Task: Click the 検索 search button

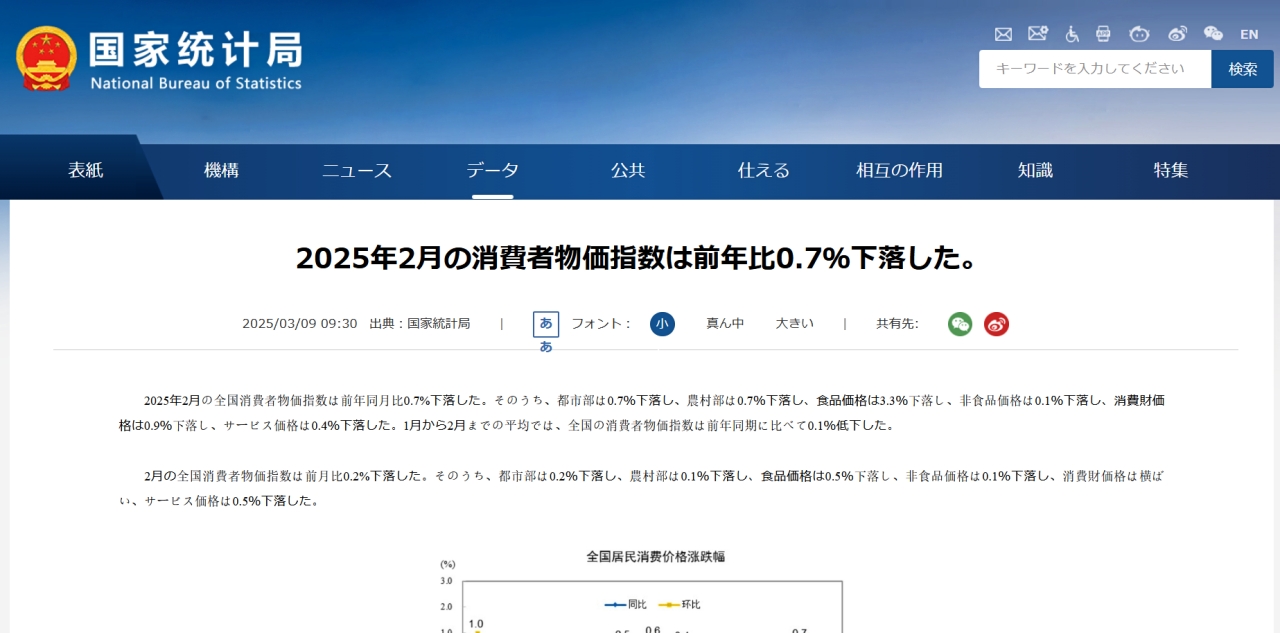Action: [1242, 69]
